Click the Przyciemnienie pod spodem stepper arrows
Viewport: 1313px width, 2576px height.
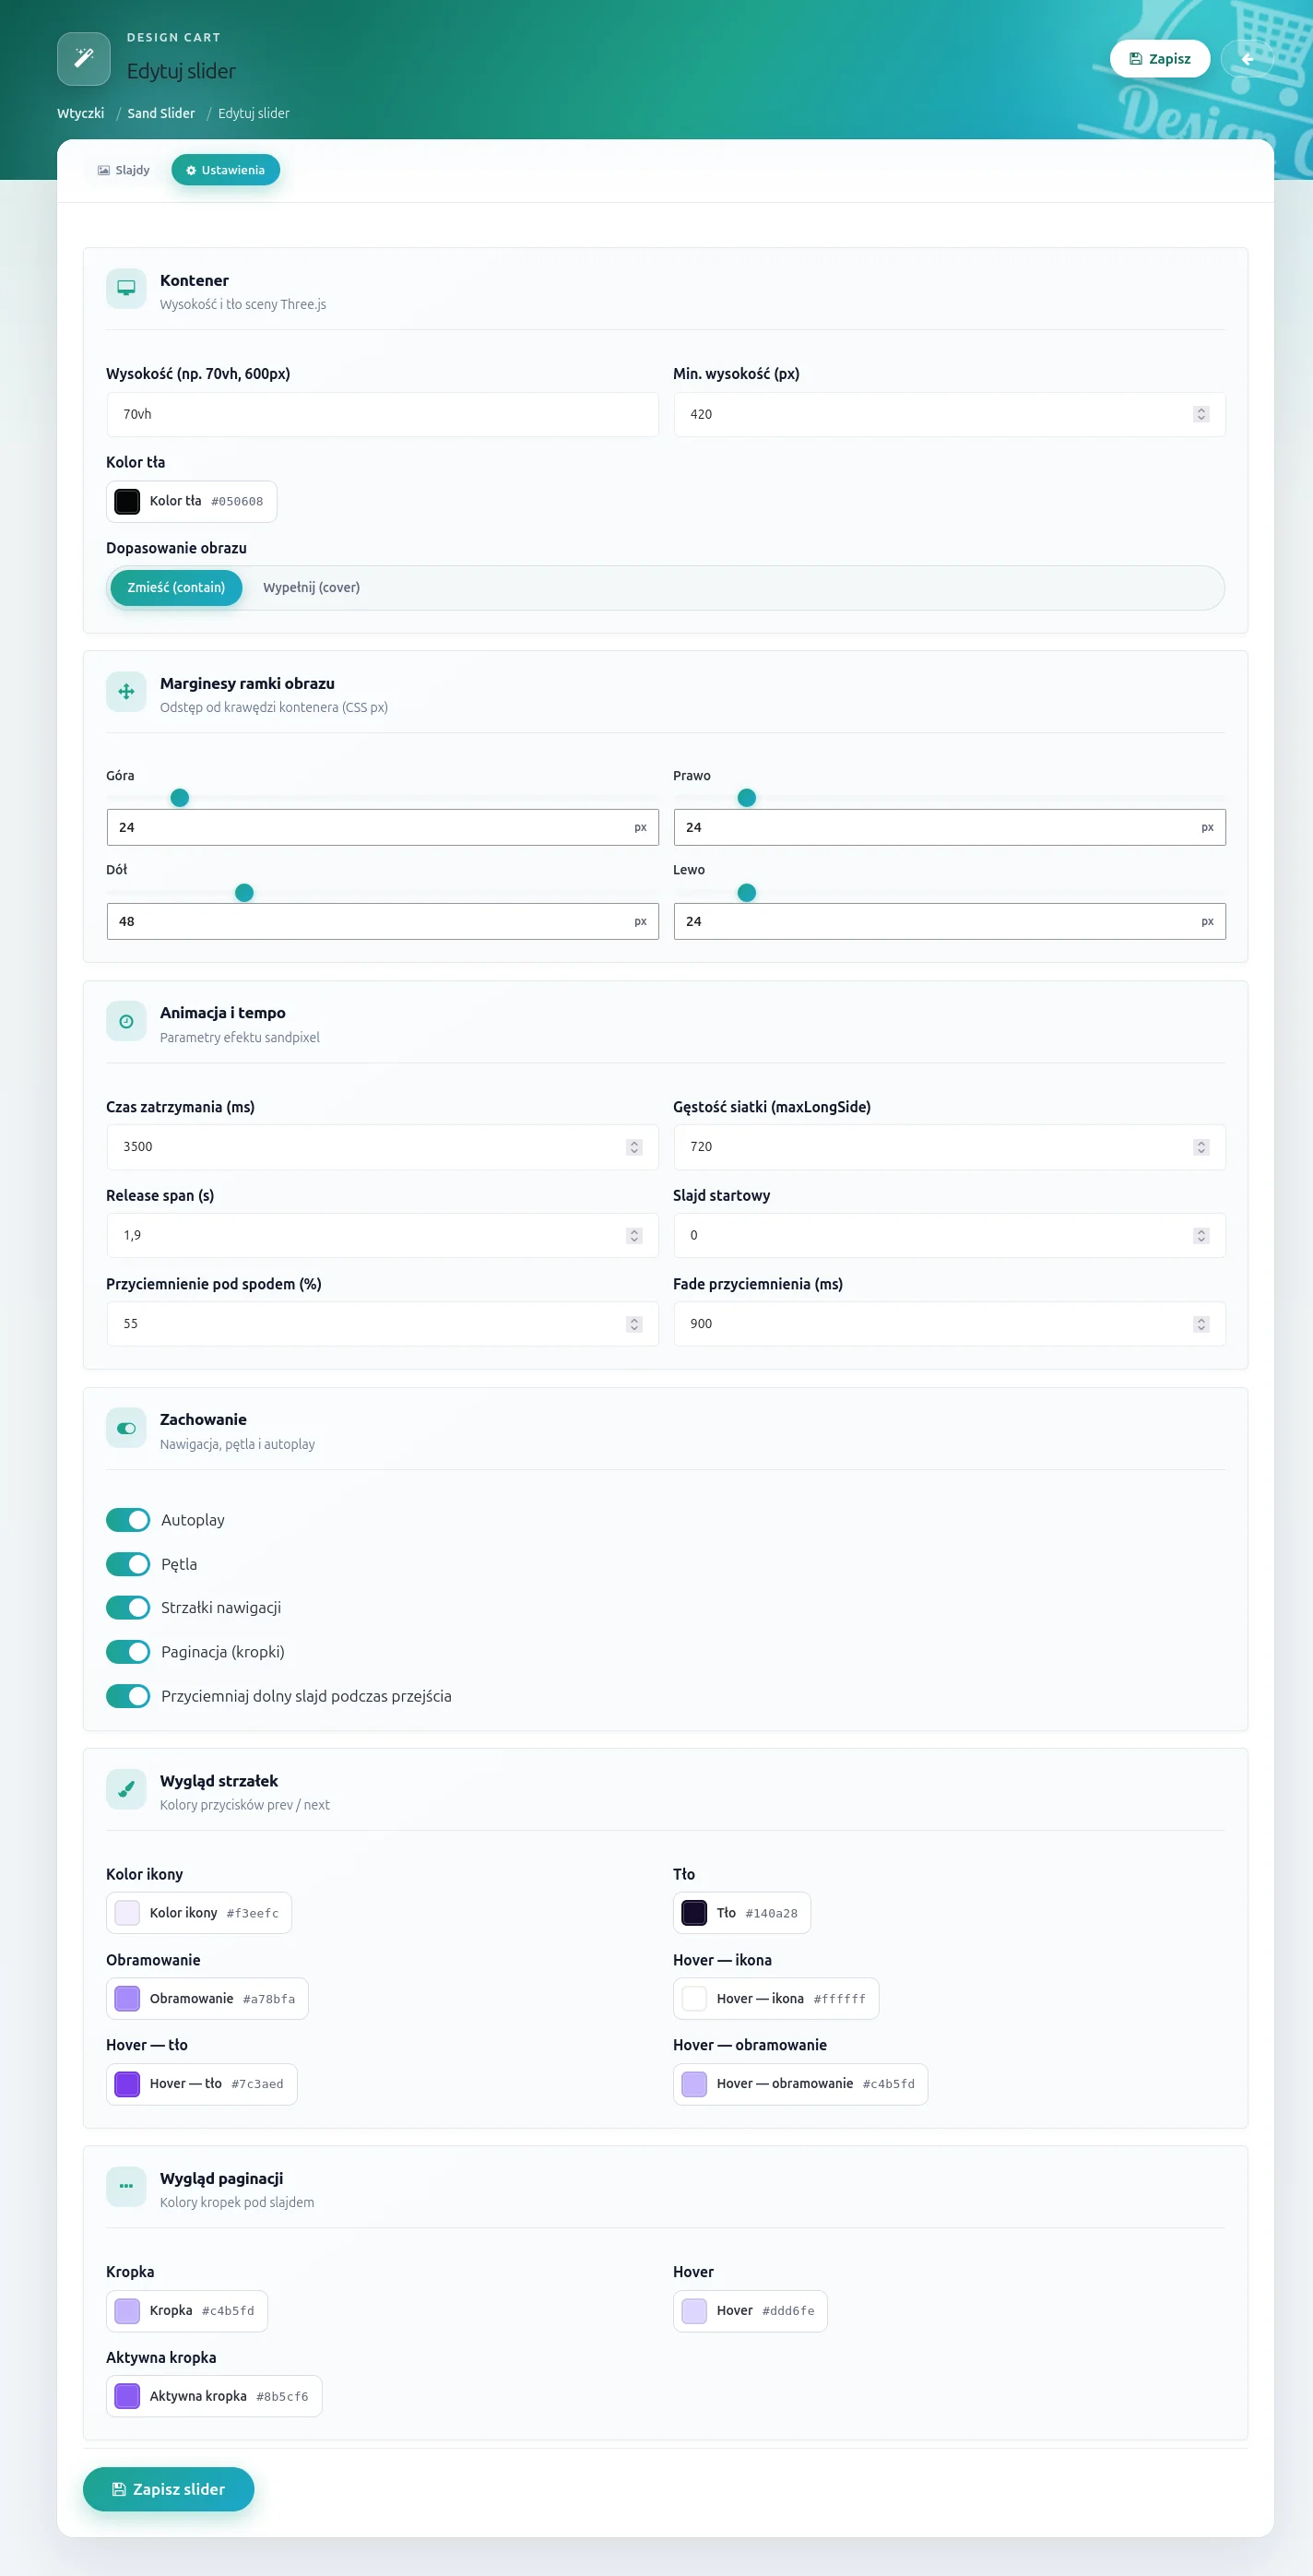point(634,1324)
